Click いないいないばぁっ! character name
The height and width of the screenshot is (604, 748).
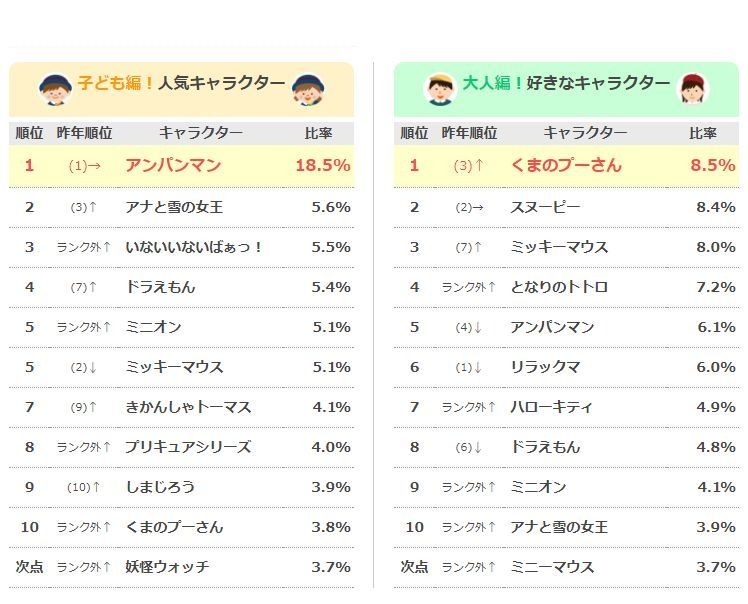(194, 247)
